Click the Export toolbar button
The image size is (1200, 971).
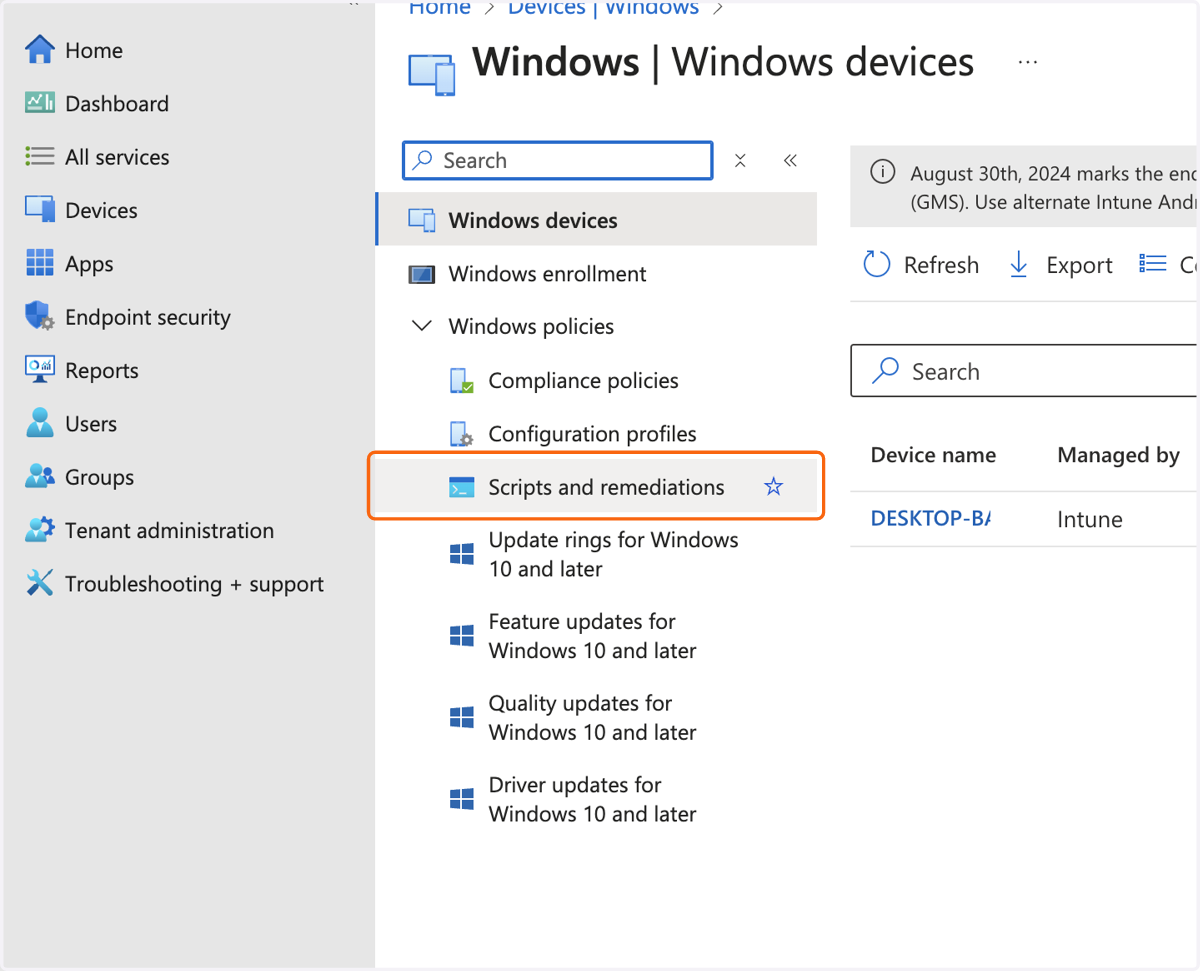coord(1060,265)
